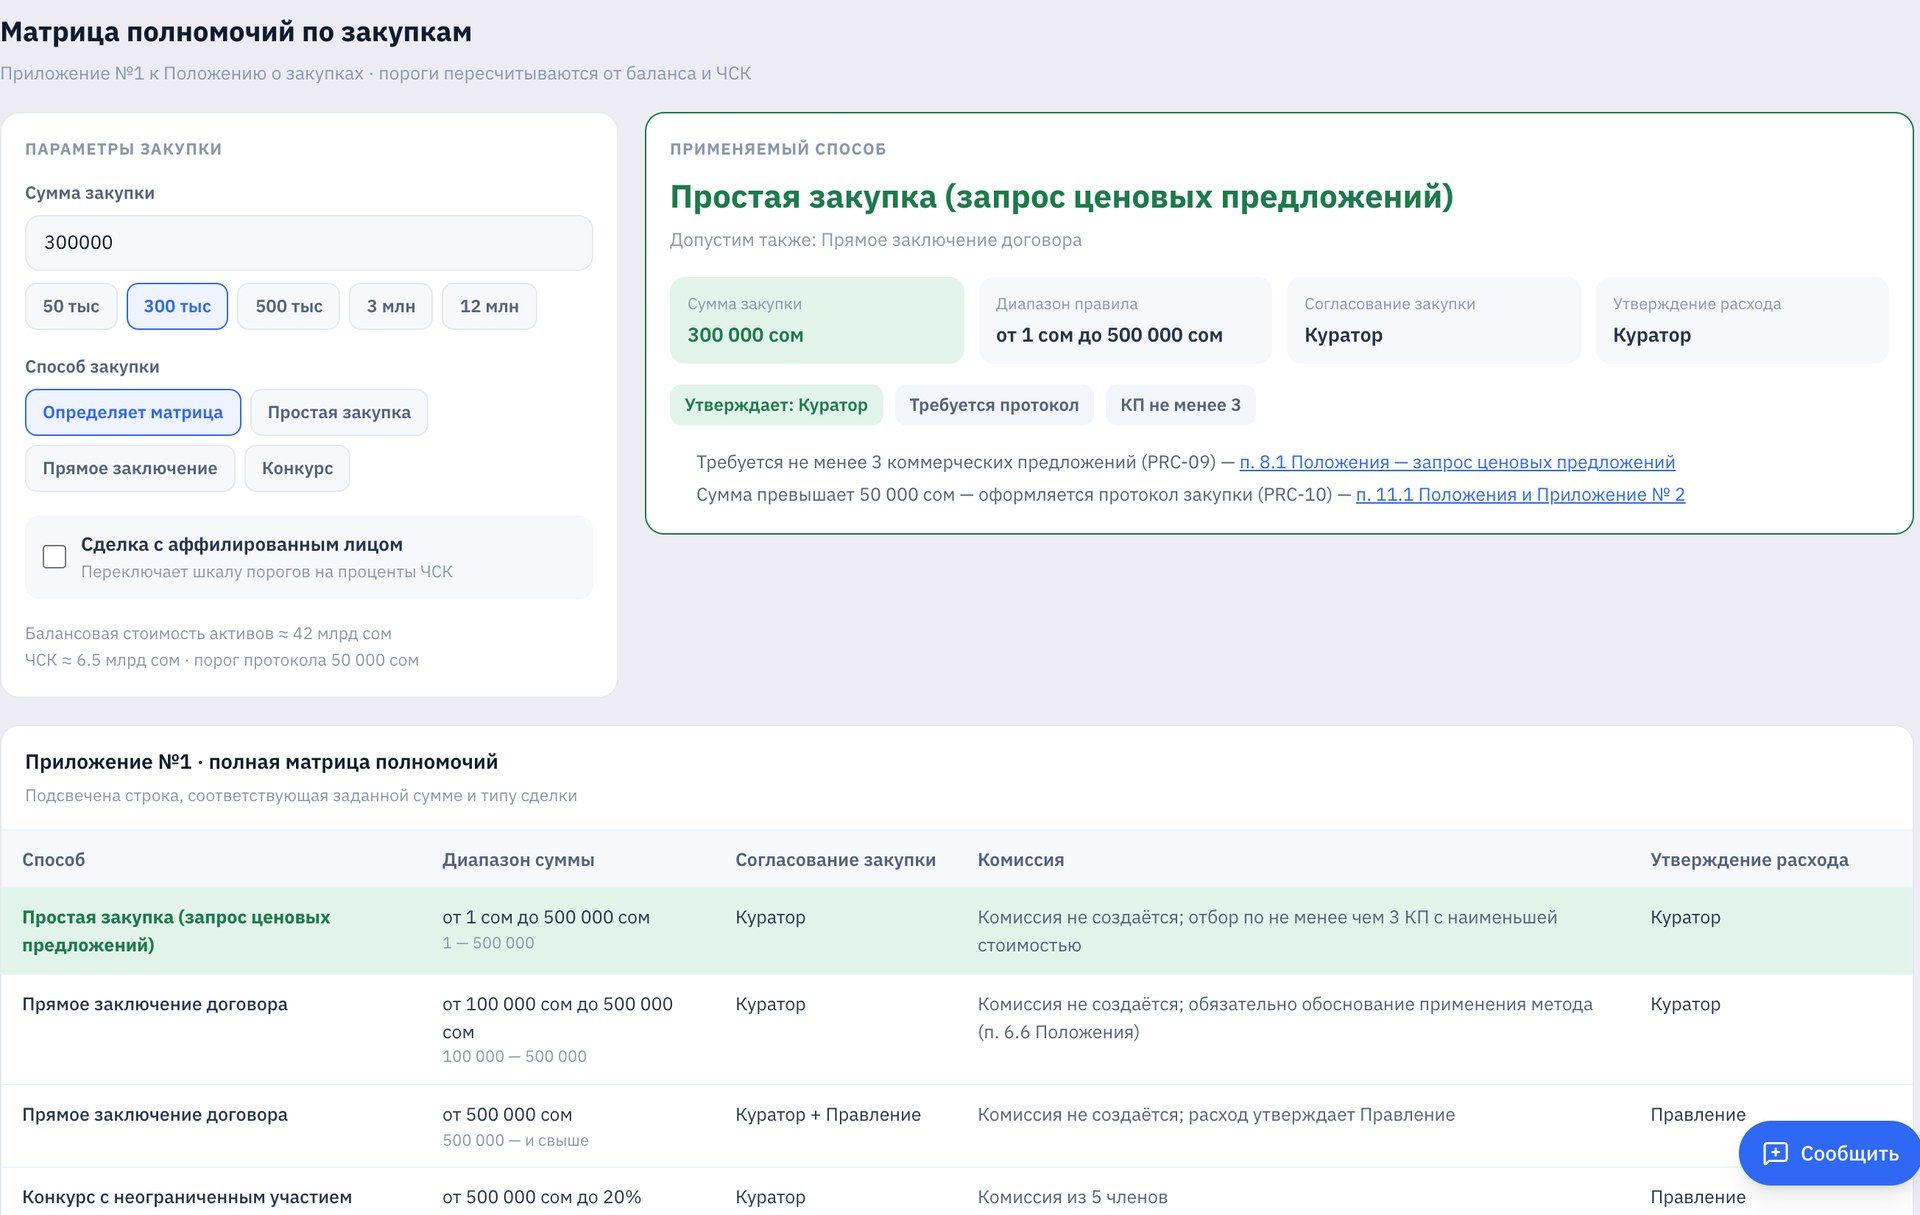Click the Утверждение расхода Куратор card
The width and height of the screenshot is (1920, 1215).
pyautogui.click(x=1742, y=320)
